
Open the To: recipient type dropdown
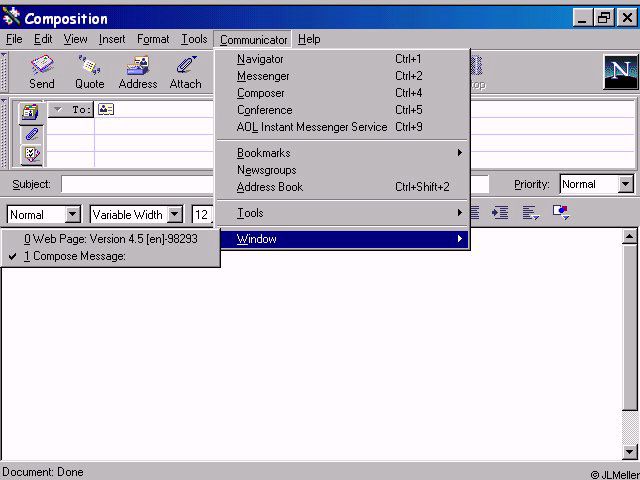click(x=71, y=110)
